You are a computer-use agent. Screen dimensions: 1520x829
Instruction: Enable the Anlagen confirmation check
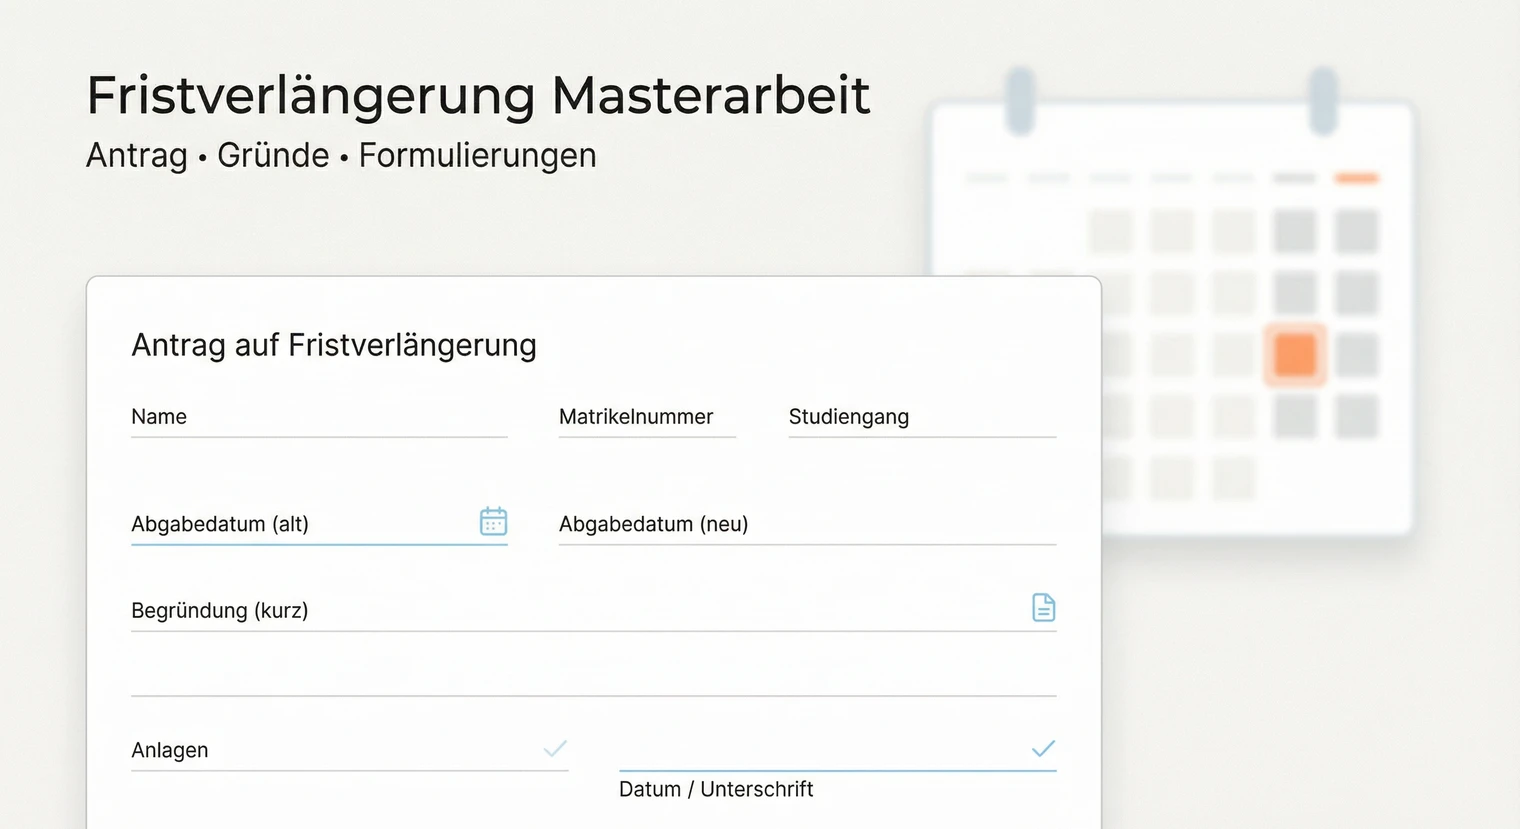coord(556,747)
